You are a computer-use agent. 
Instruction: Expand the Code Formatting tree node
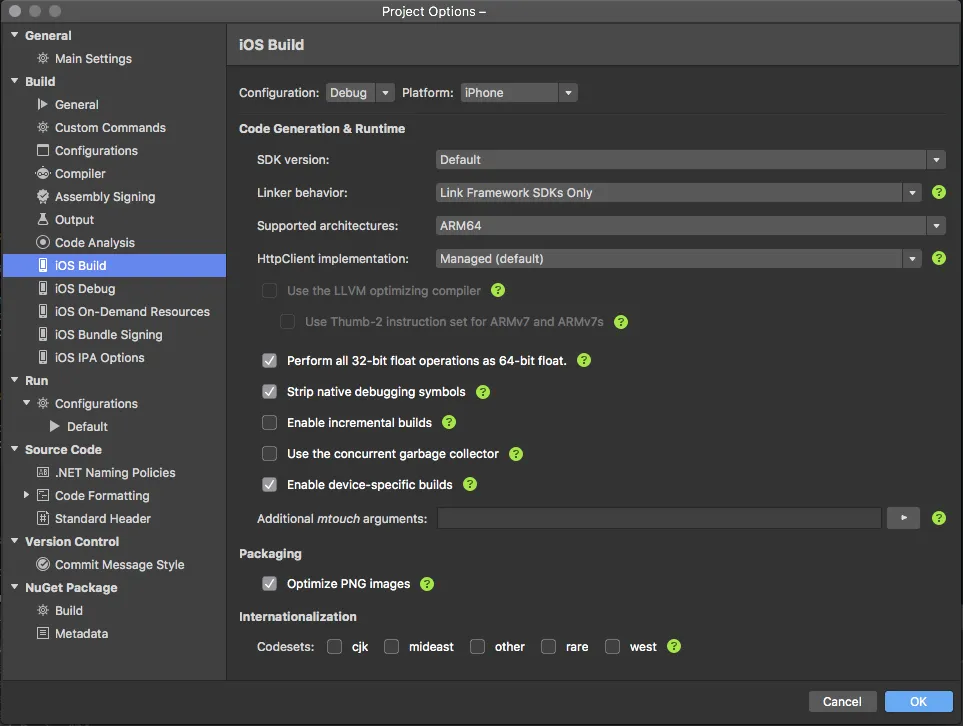(x=27, y=496)
